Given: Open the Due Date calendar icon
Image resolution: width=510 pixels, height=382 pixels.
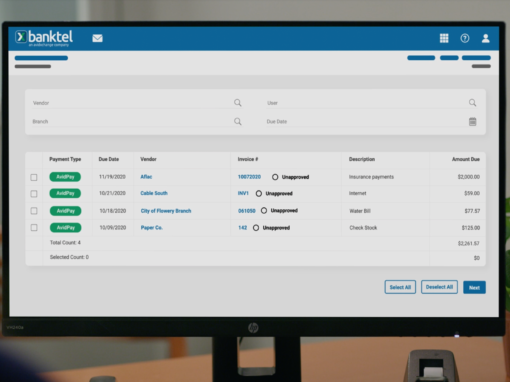Looking at the screenshot, I should pyautogui.click(x=473, y=122).
